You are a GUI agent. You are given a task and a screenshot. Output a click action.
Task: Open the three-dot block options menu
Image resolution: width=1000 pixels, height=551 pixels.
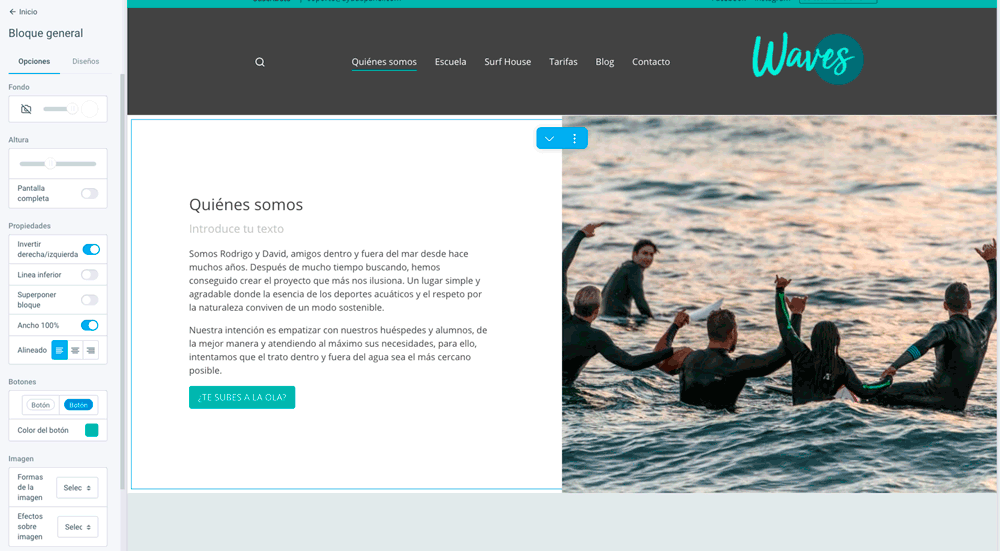point(575,138)
